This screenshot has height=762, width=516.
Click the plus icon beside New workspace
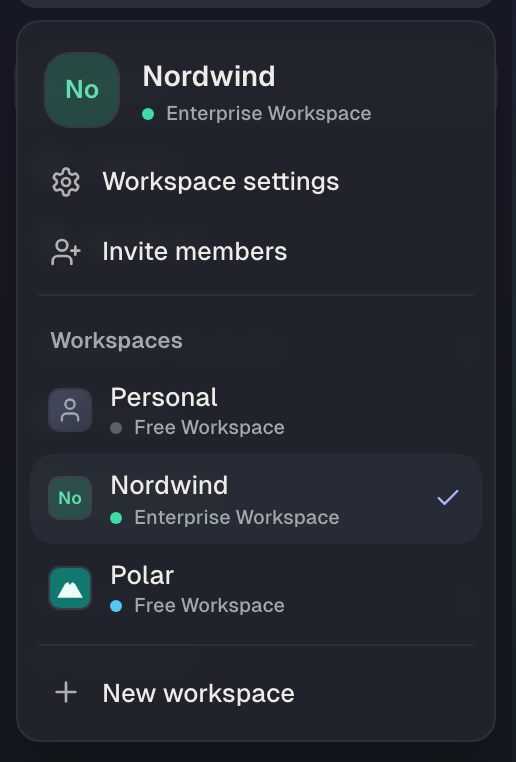pos(66,692)
